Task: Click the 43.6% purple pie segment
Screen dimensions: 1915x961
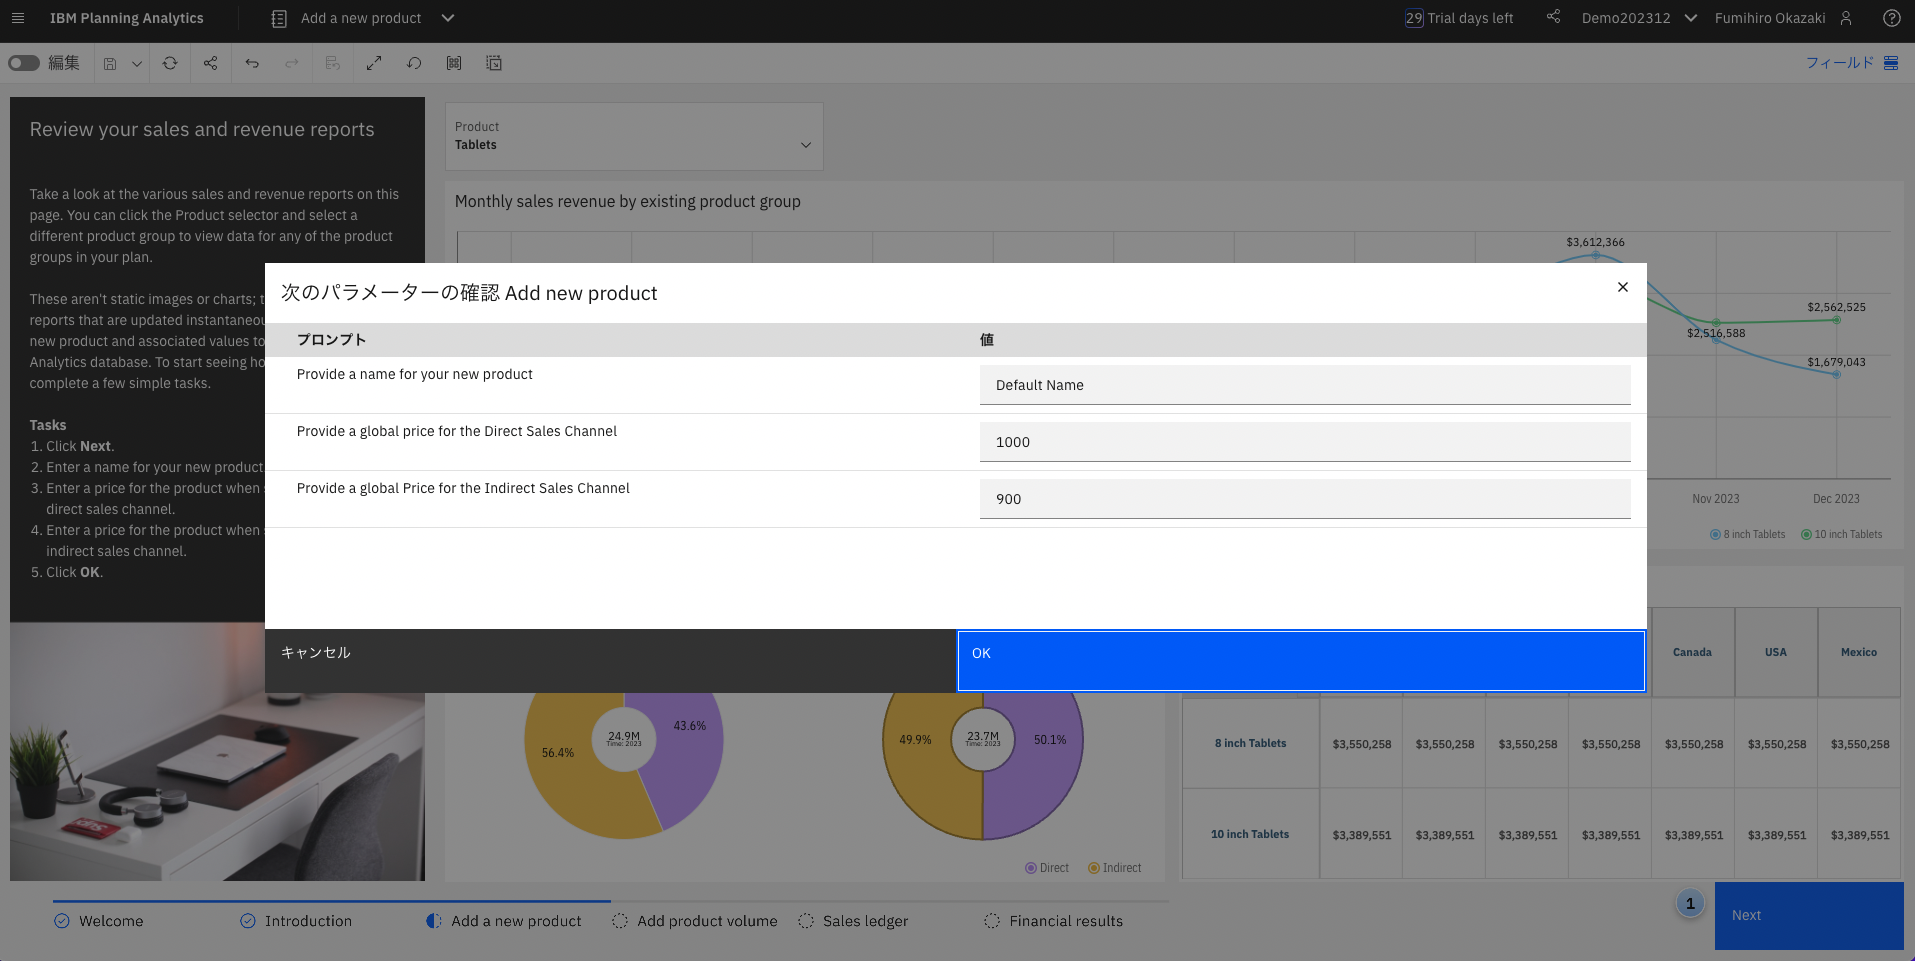Action: coord(690,726)
